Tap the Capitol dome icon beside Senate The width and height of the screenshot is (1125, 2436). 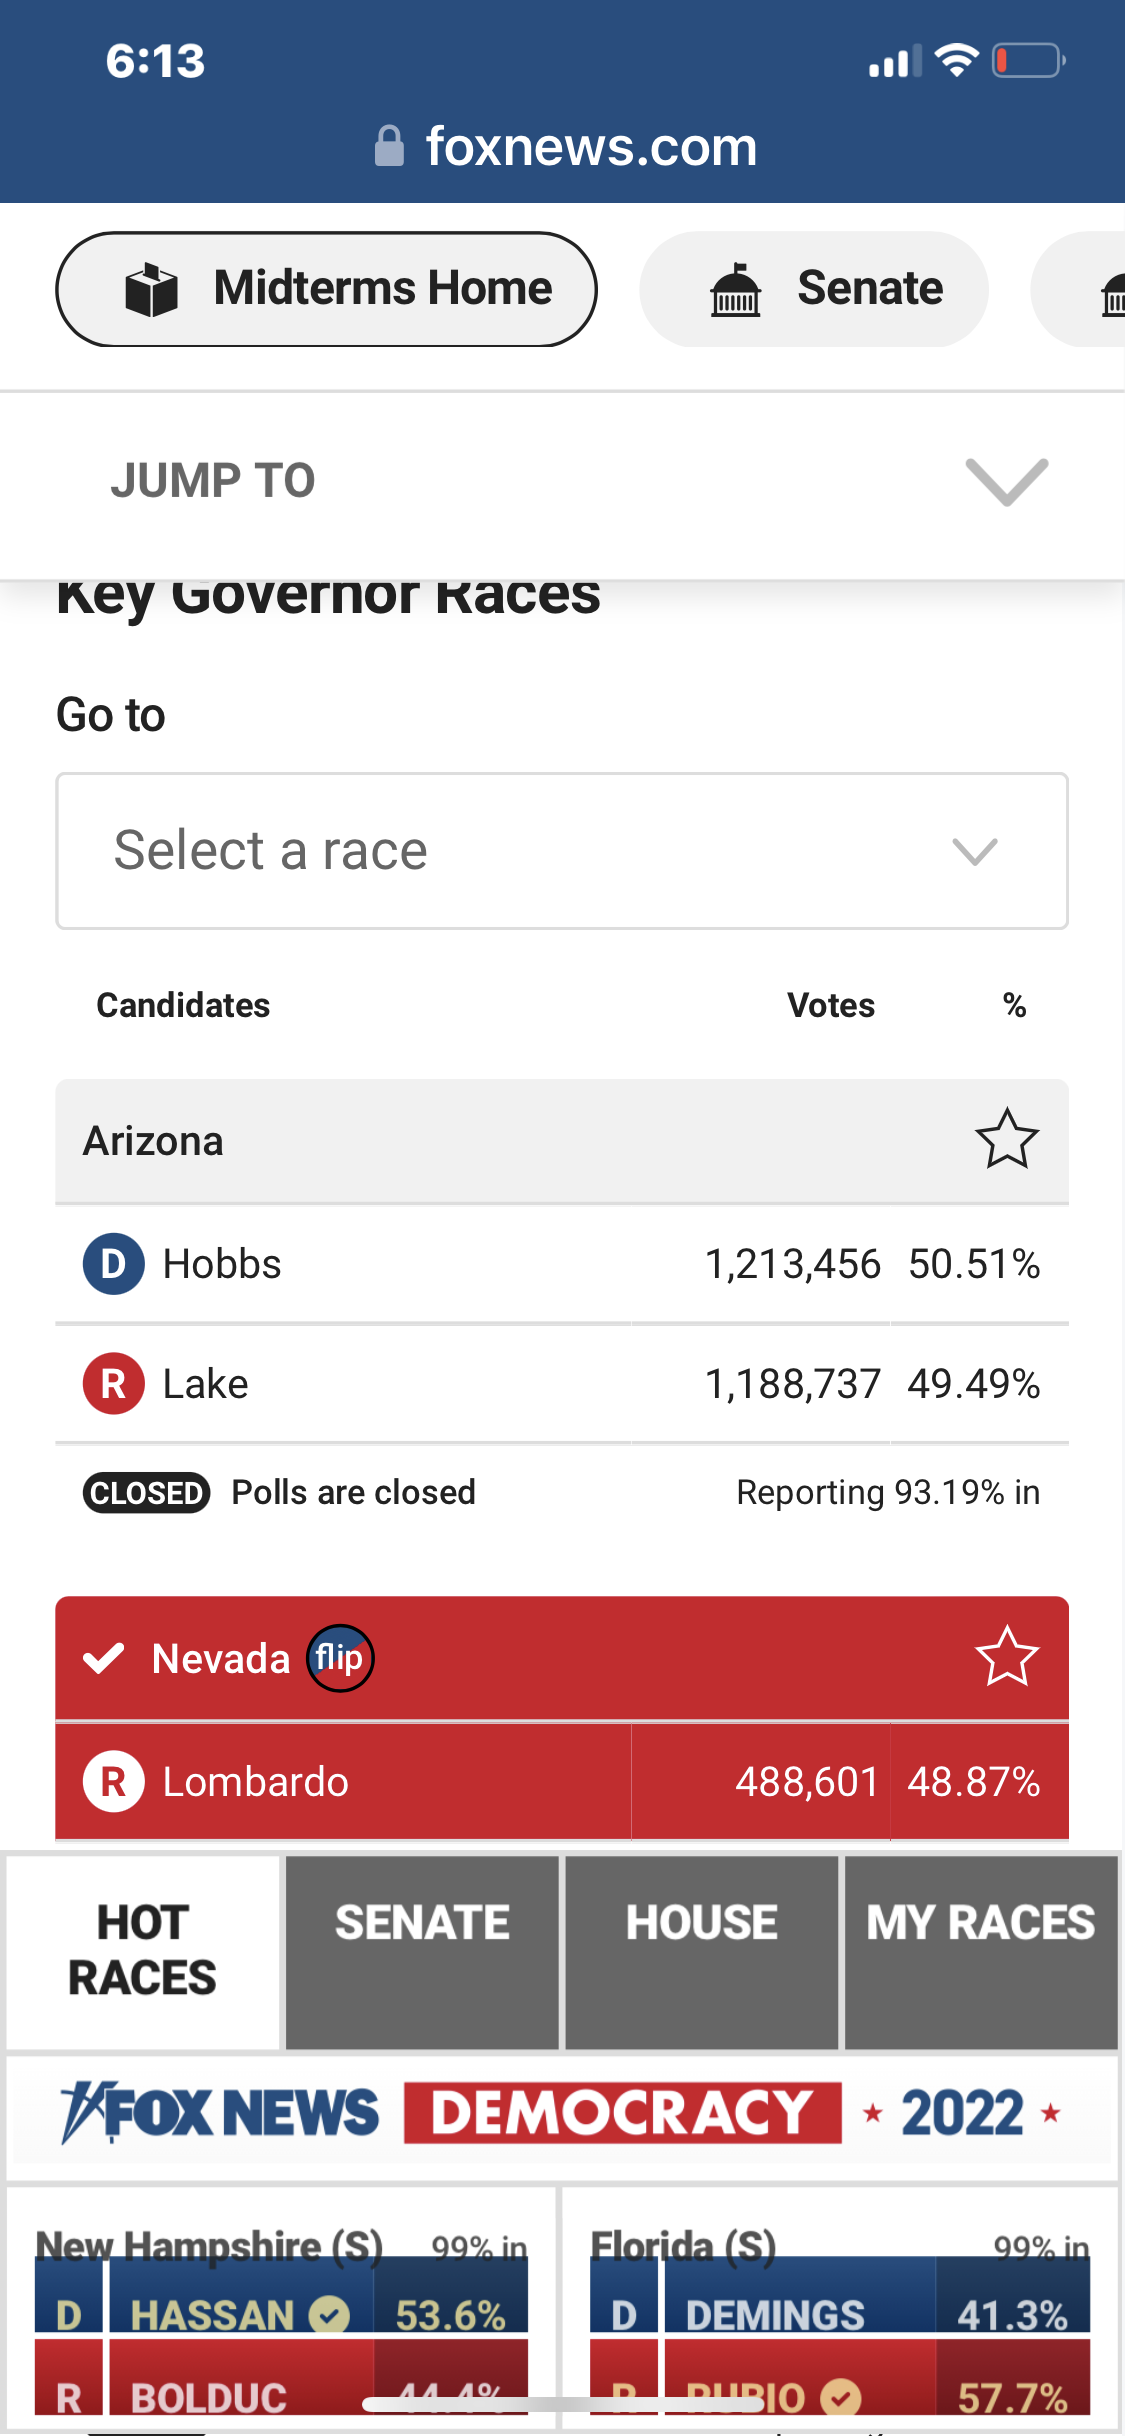tap(735, 290)
